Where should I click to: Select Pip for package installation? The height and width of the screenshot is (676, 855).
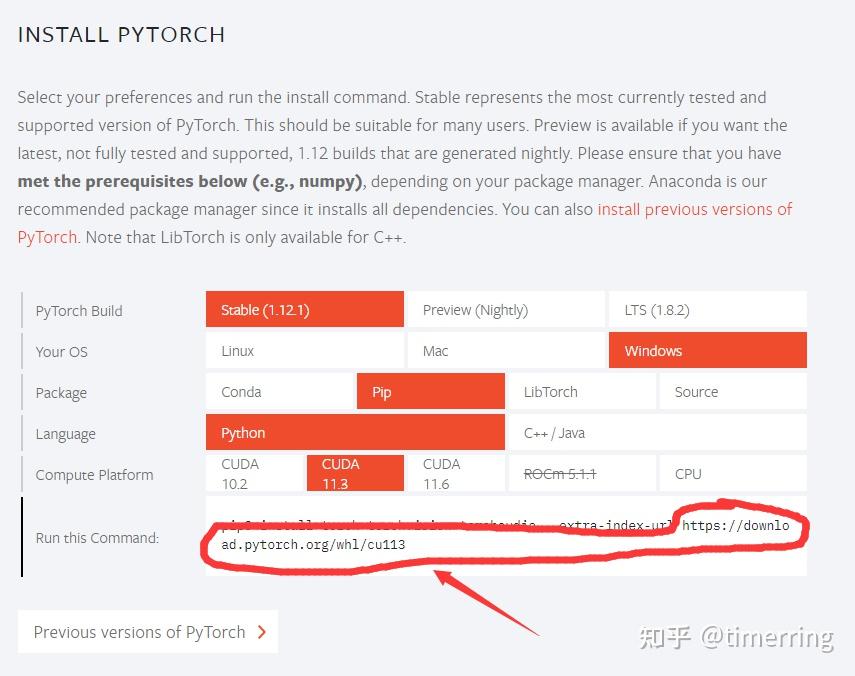430,391
